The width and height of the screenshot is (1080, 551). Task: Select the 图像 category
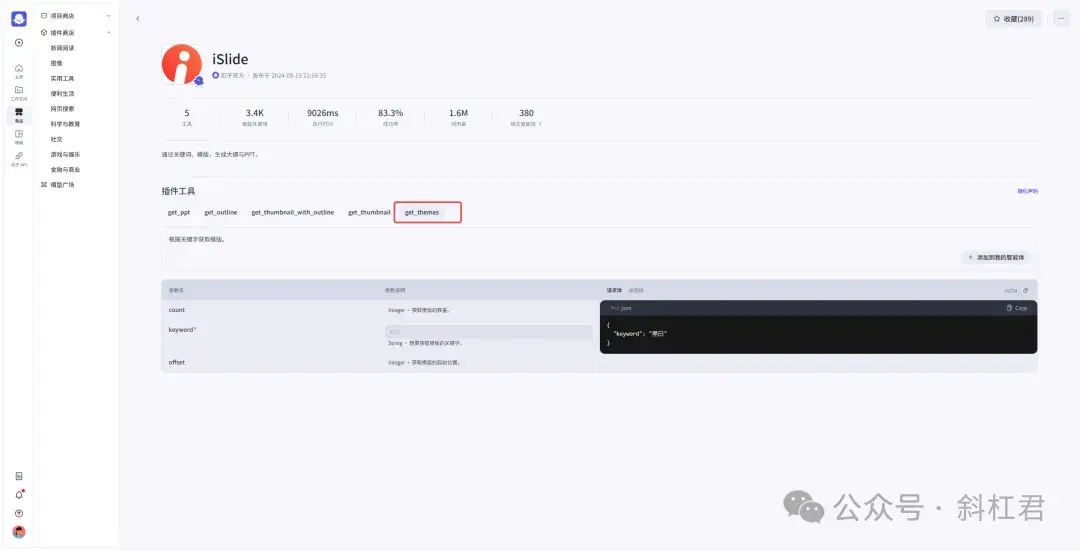(x=56, y=63)
